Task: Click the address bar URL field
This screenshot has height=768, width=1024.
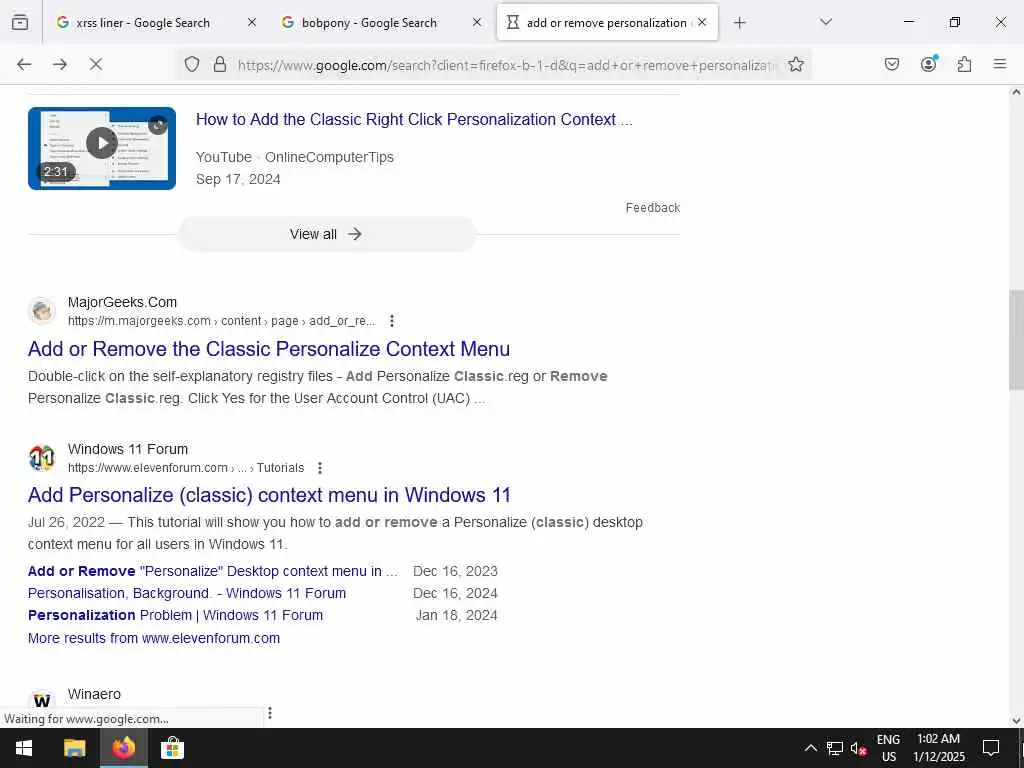Action: pyautogui.click(x=507, y=65)
